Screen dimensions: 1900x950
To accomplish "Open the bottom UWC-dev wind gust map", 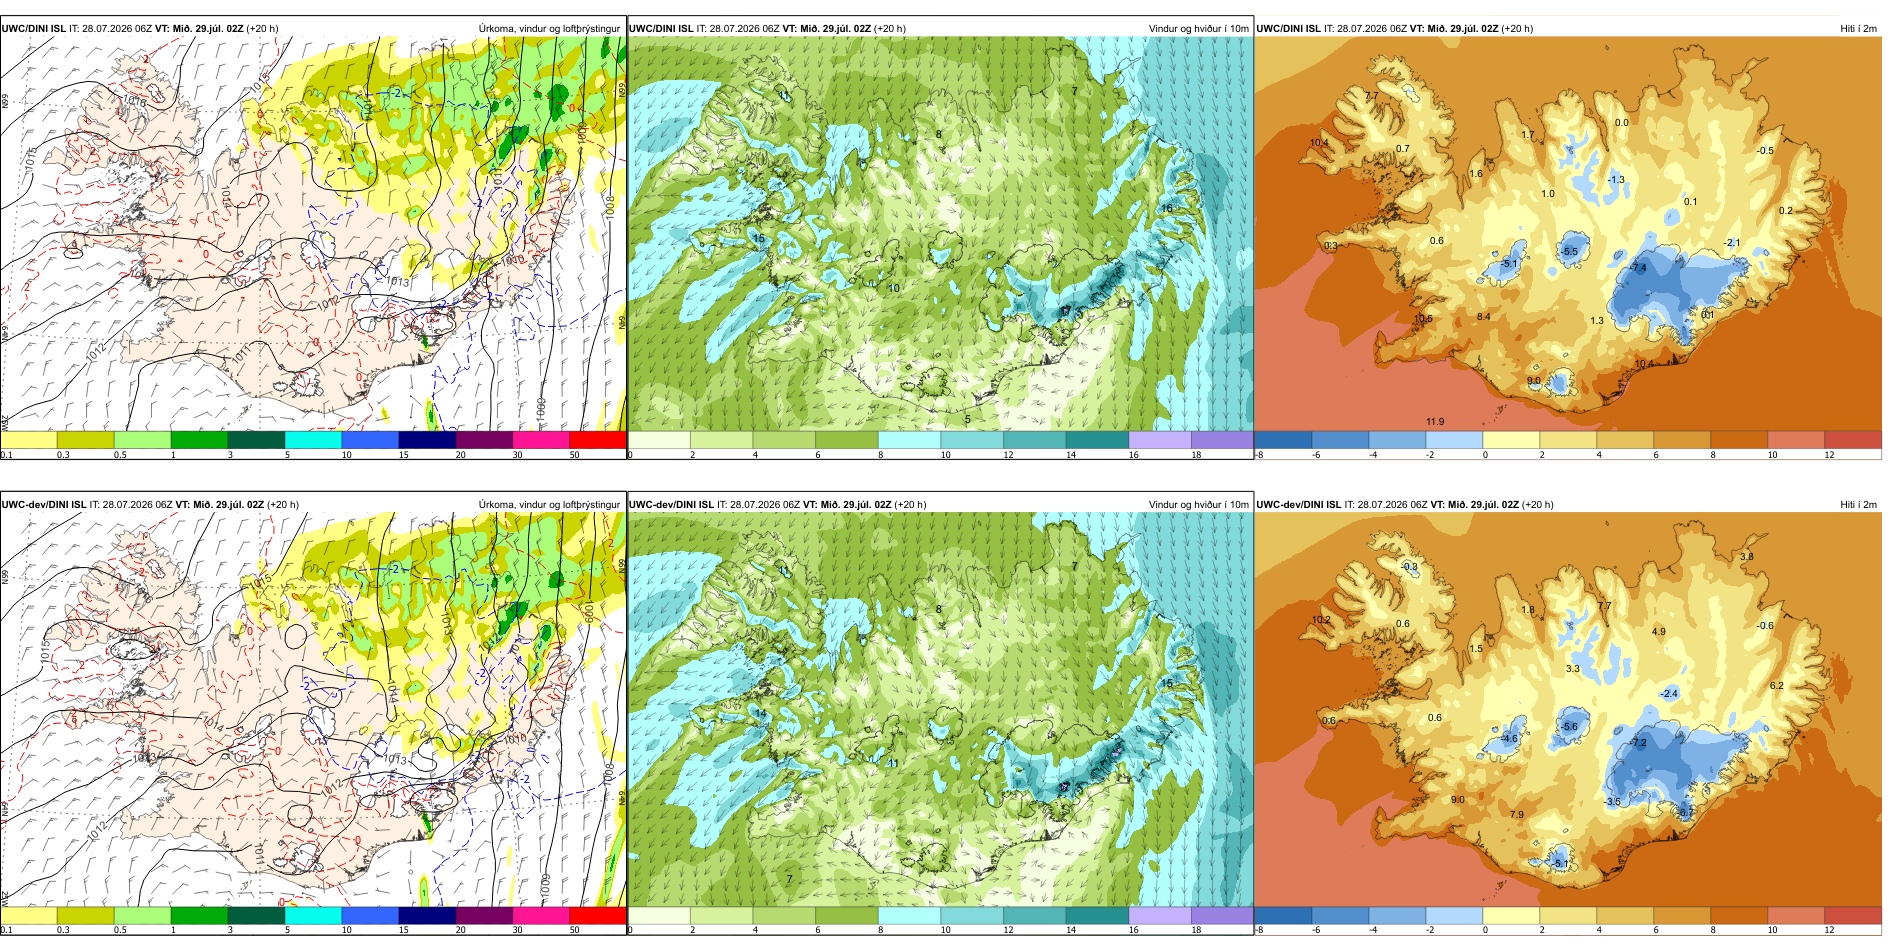I will pyautogui.click(x=940, y=710).
